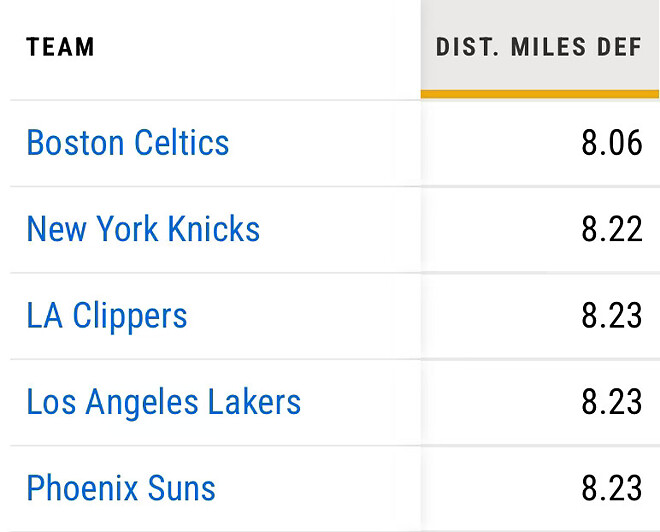The width and height of the screenshot is (660, 532).
Task: Open the Phoenix Suns team link
Action: point(121,488)
